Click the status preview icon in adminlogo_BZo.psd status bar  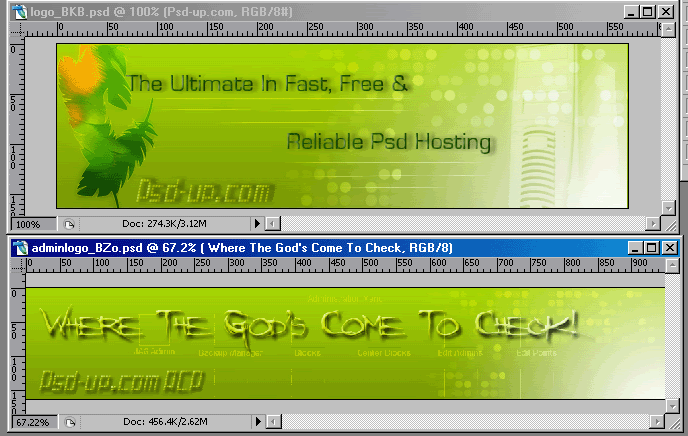coord(70,422)
